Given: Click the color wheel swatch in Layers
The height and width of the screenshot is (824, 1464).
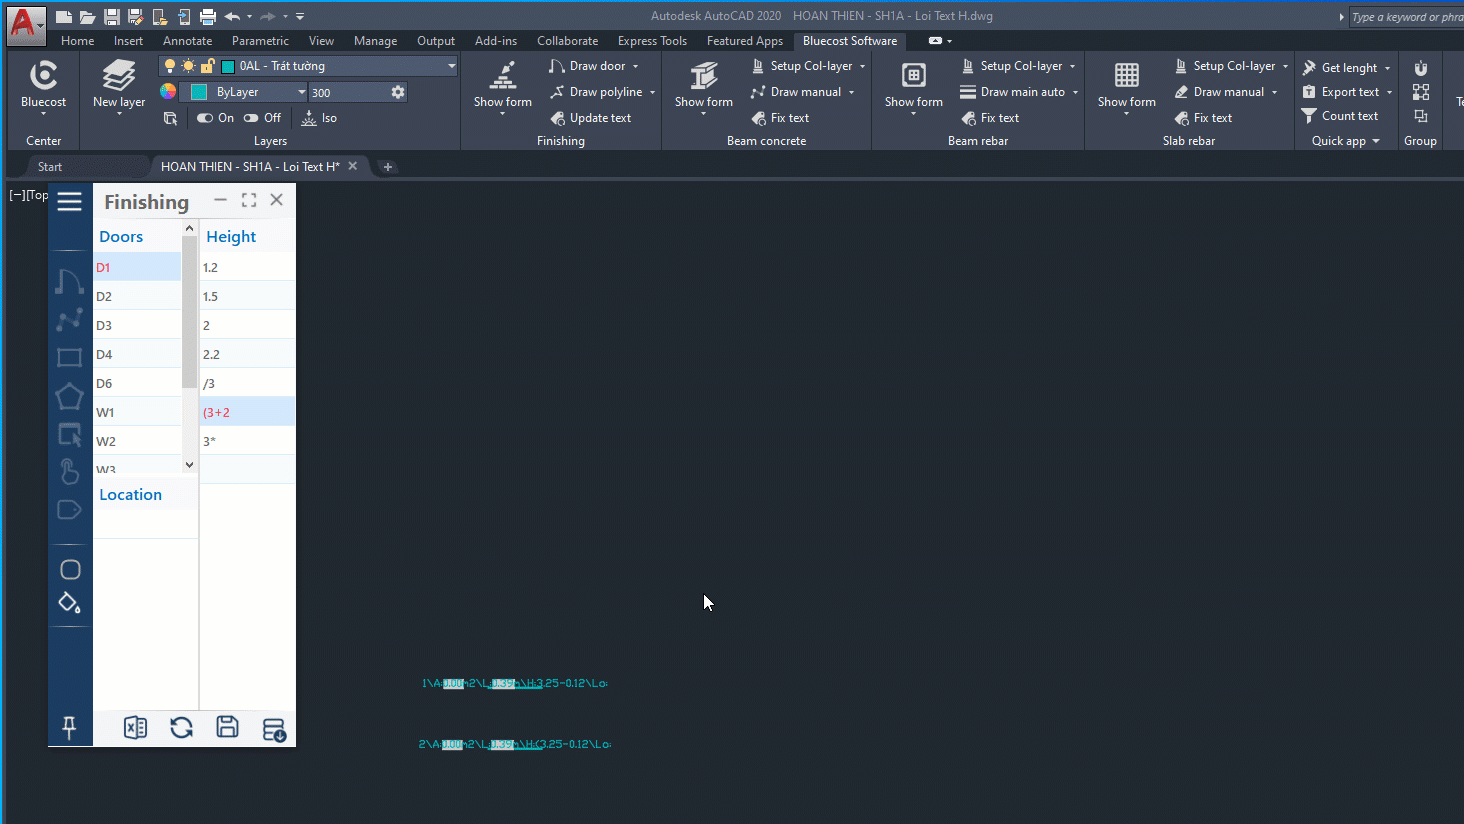Looking at the screenshot, I should (x=168, y=92).
